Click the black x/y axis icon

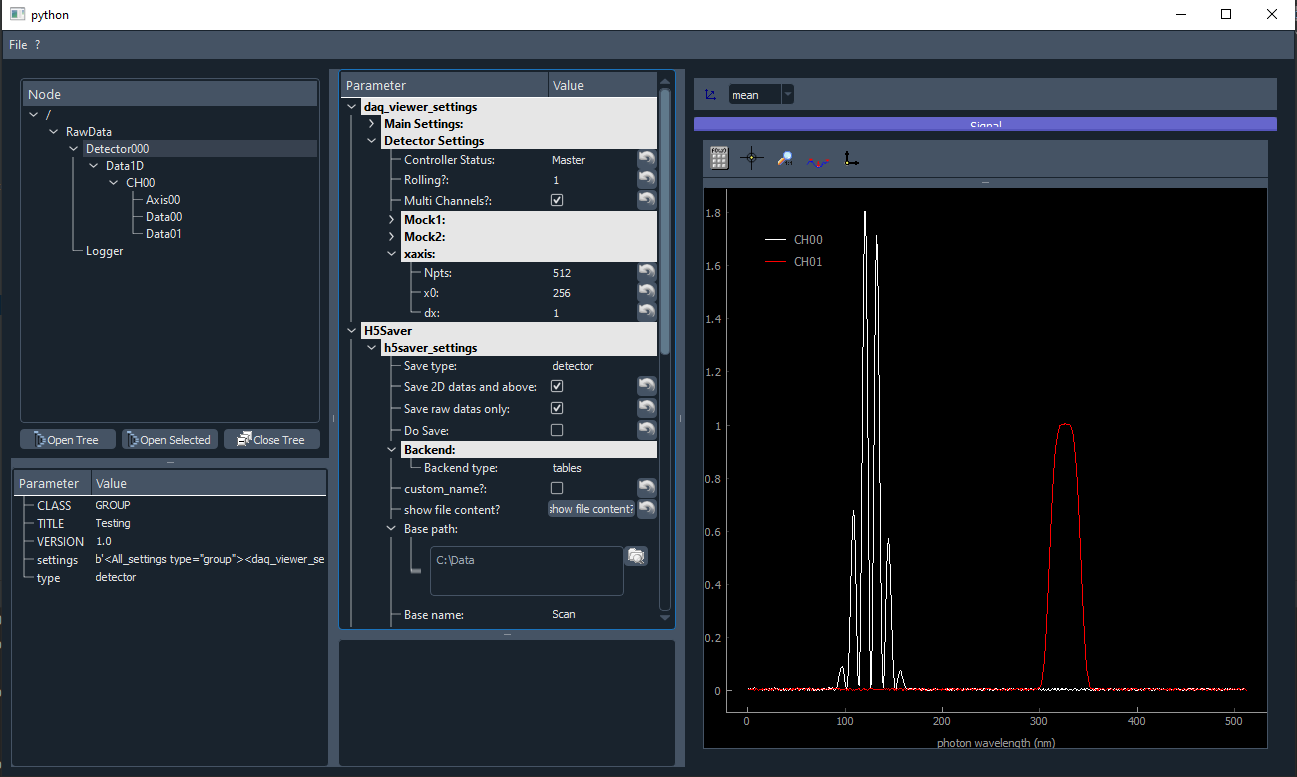(x=851, y=158)
